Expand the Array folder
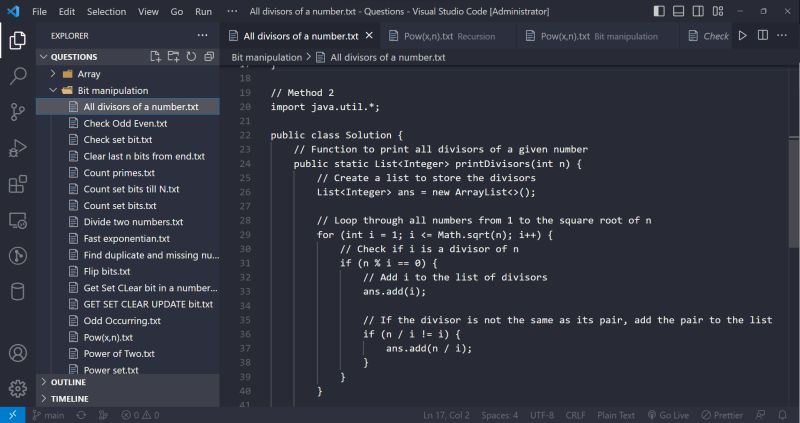Screen dimensions: 800x423 tap(128, 74)
